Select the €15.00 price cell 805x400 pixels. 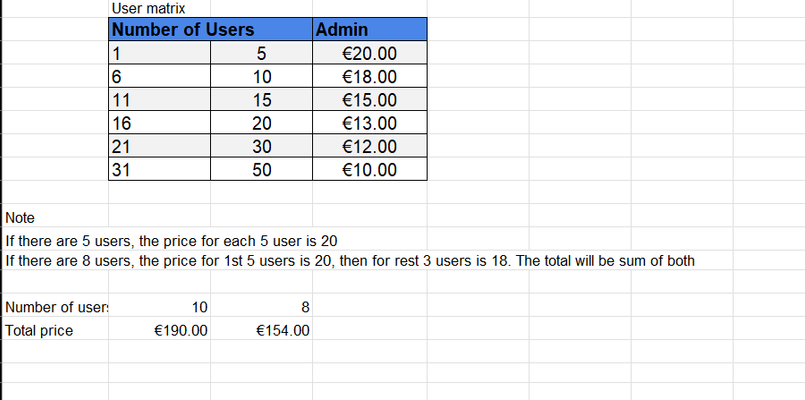pyautogui.click(x=370, y=100)
